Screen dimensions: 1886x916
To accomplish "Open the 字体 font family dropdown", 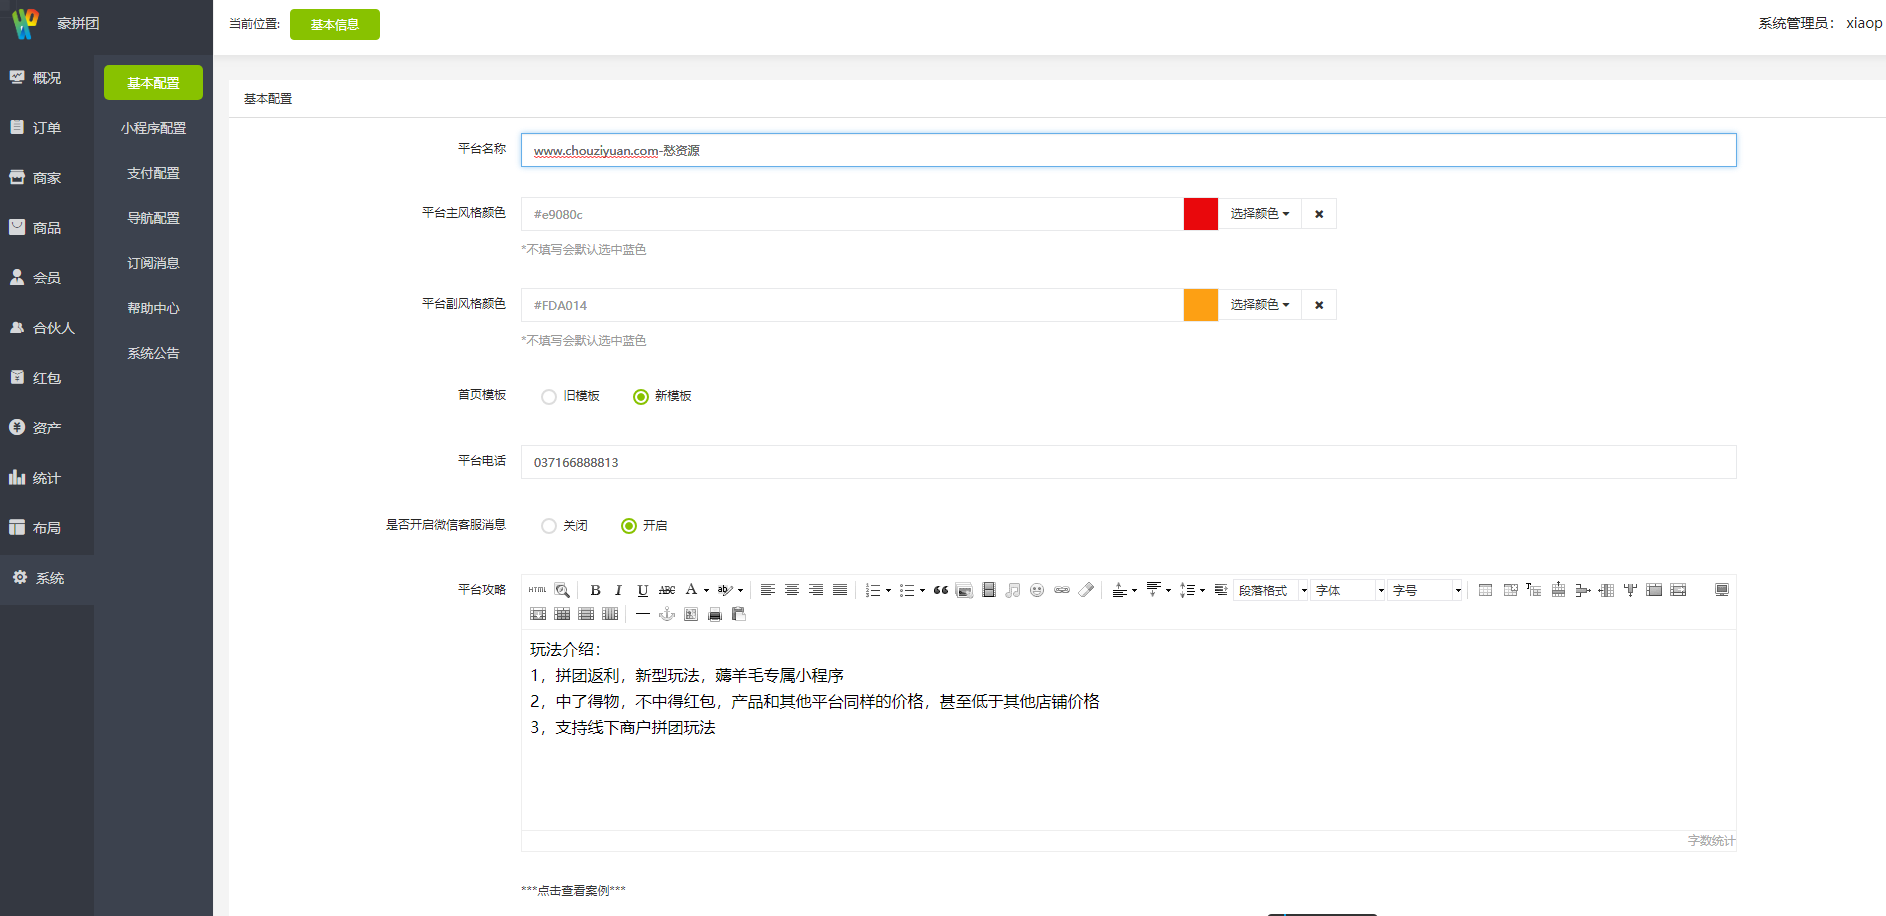I will coord(1349,590).
